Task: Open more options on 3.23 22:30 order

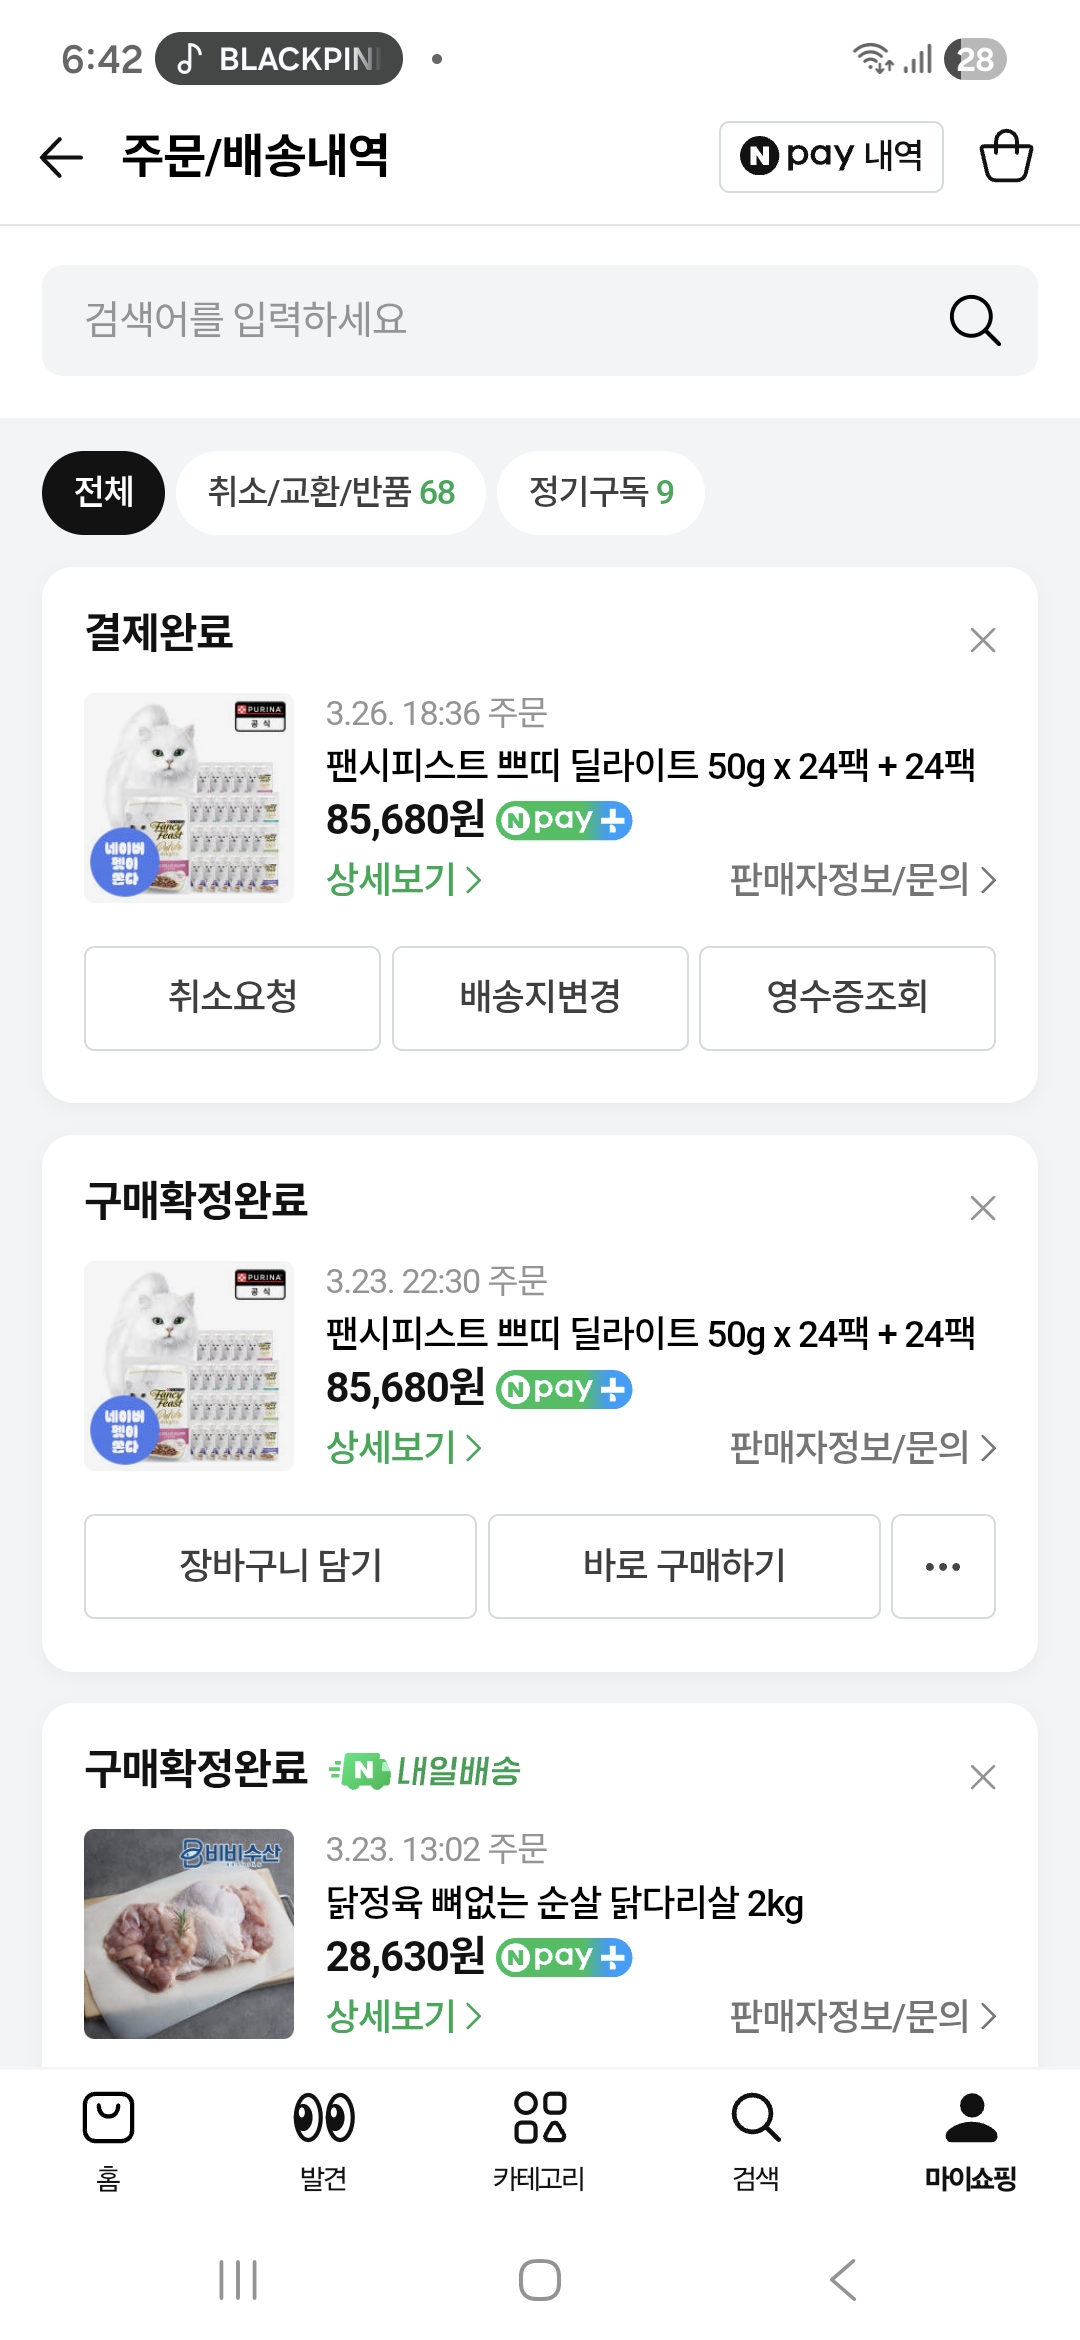Action: coord(943,1566)
